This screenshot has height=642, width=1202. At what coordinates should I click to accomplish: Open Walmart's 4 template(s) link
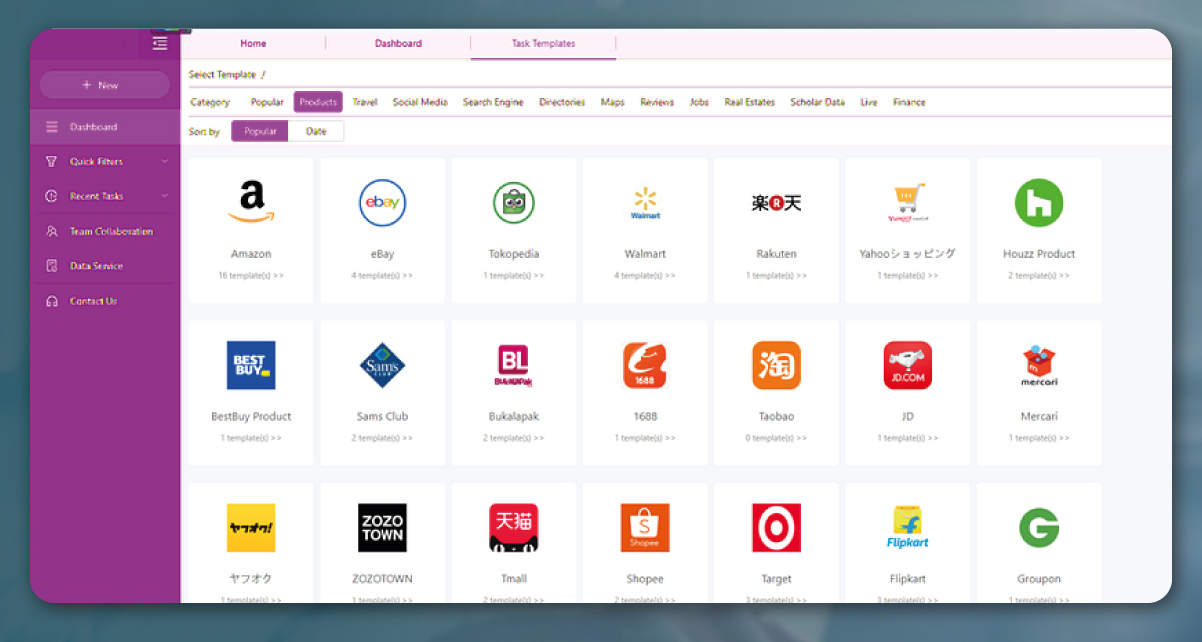[x=645, y=275]
